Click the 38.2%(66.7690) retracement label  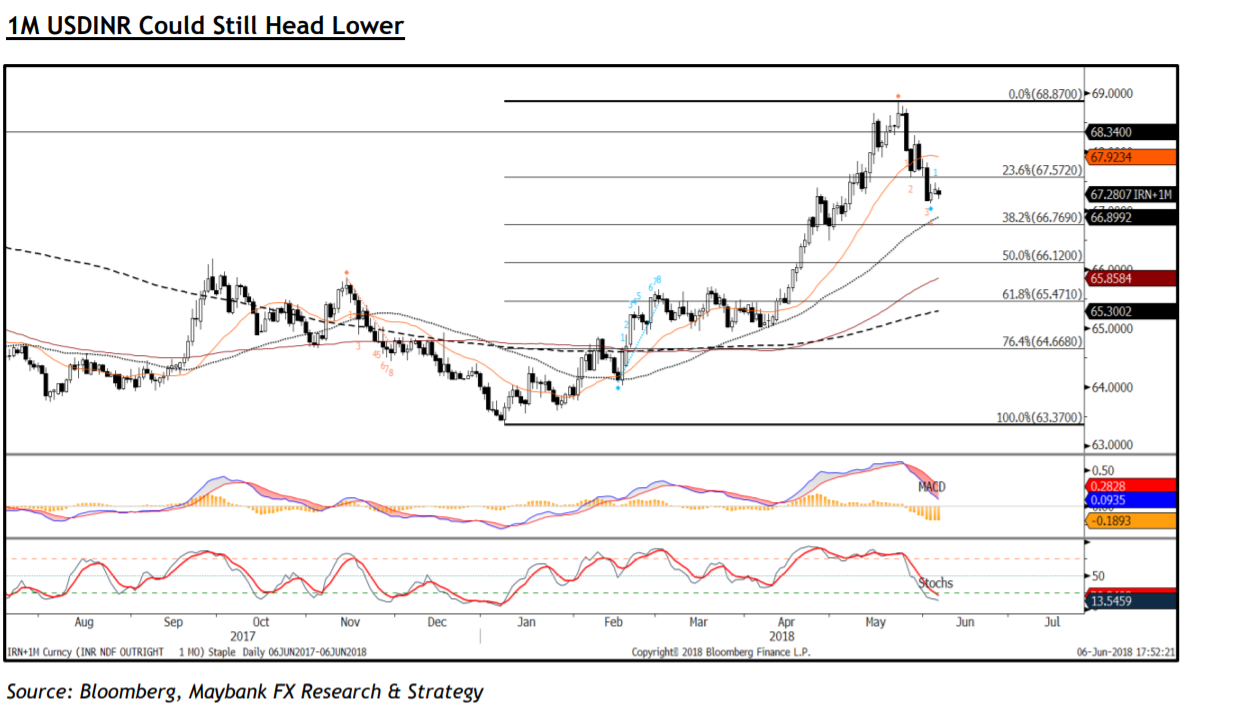pyautogui.click(x=1041, y=217)
